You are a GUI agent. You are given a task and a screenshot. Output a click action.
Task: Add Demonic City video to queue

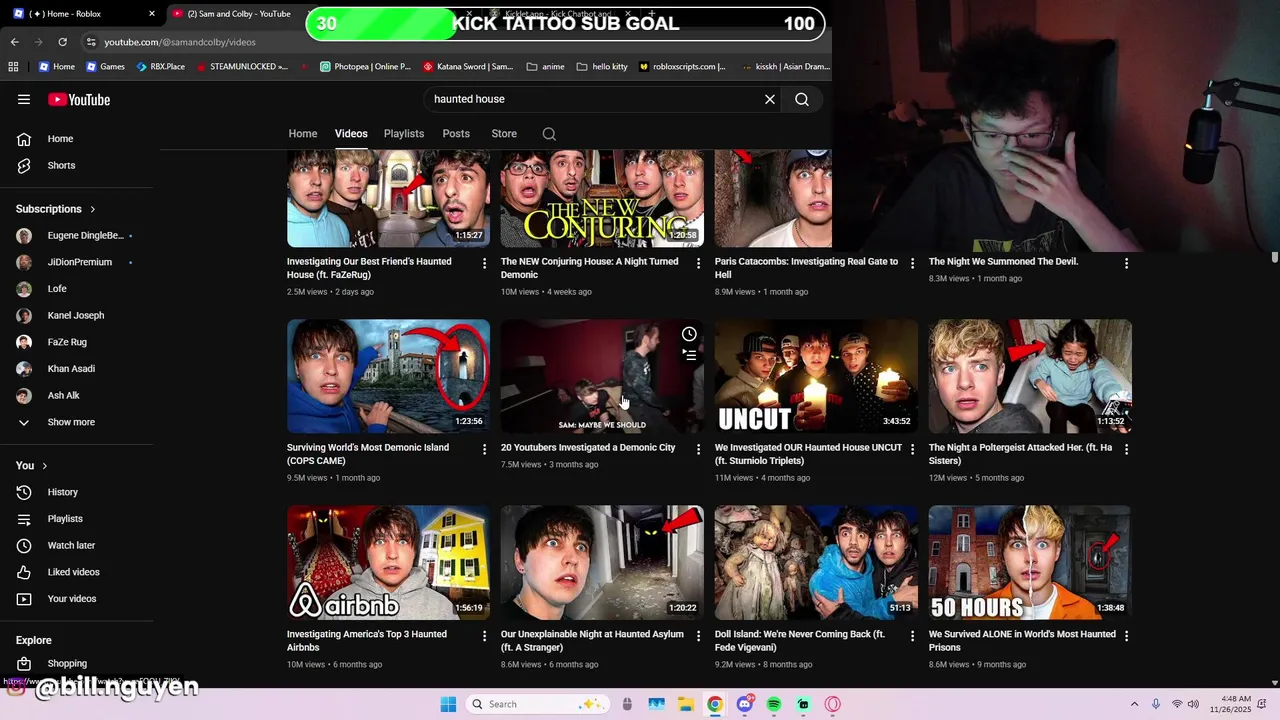pyautogui.click(x=689, y=355)
